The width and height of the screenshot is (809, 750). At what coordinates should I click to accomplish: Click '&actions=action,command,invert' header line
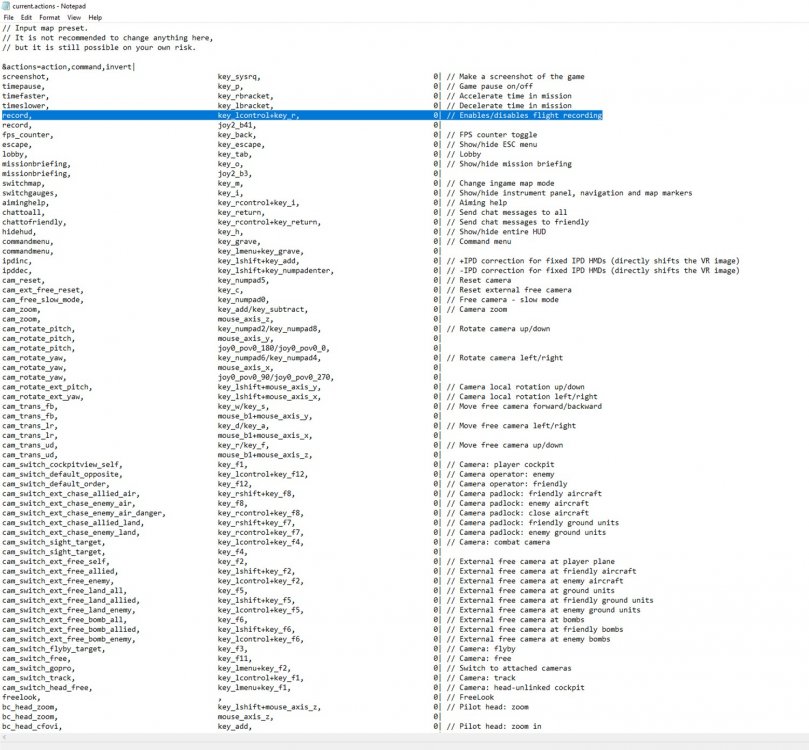coord(68,67)
